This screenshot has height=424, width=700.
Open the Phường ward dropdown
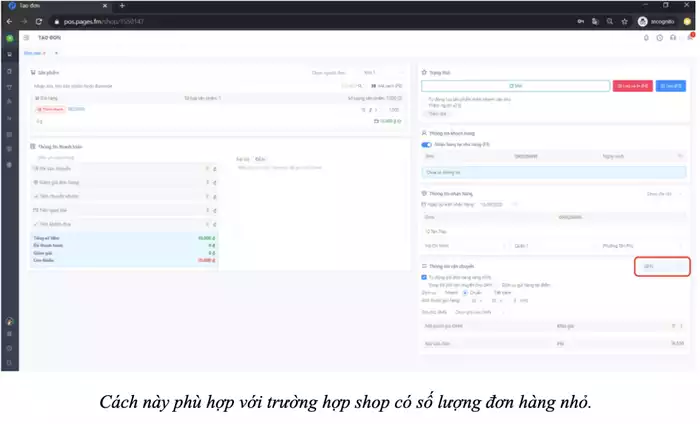643,246
